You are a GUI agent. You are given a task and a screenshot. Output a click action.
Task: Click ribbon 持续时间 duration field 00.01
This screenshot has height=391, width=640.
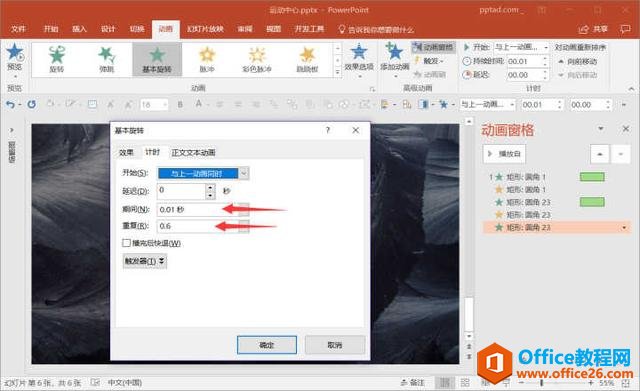524,61
